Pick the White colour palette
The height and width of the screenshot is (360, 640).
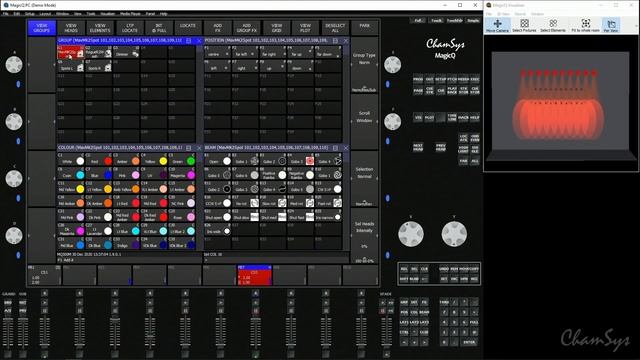click(71, 161)
